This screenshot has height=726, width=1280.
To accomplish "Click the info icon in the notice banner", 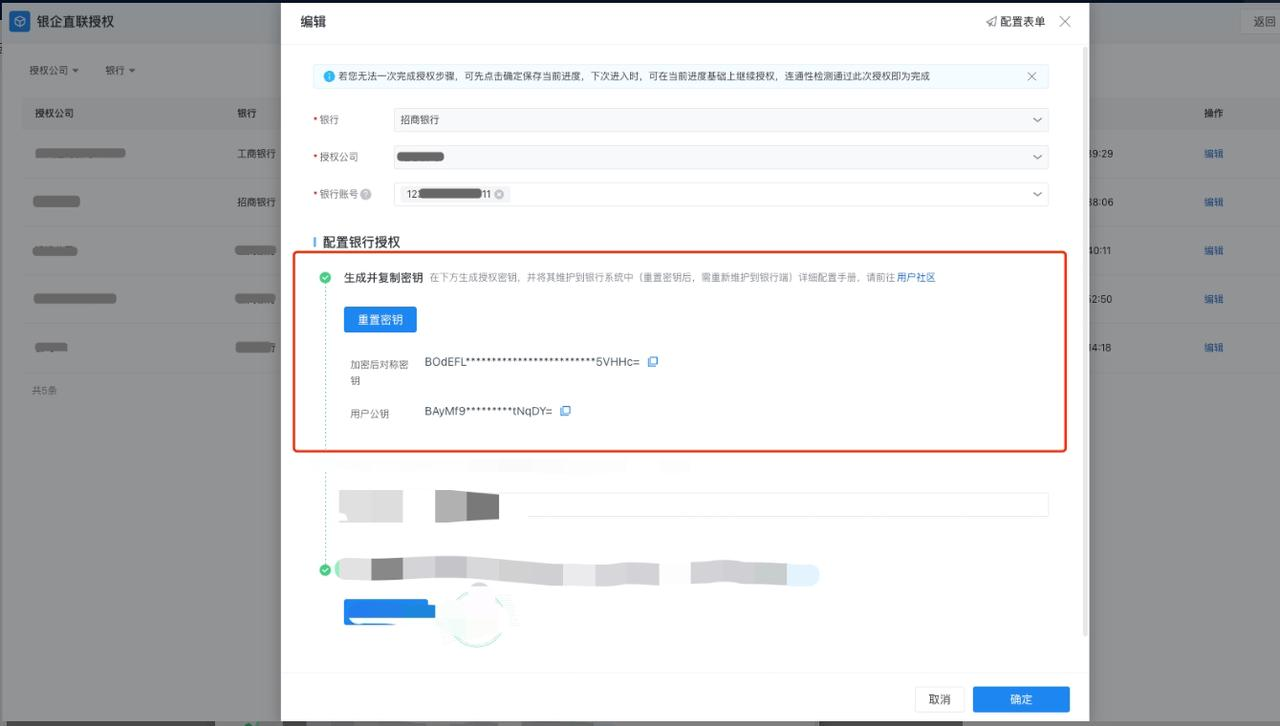I will click(329, 76).
